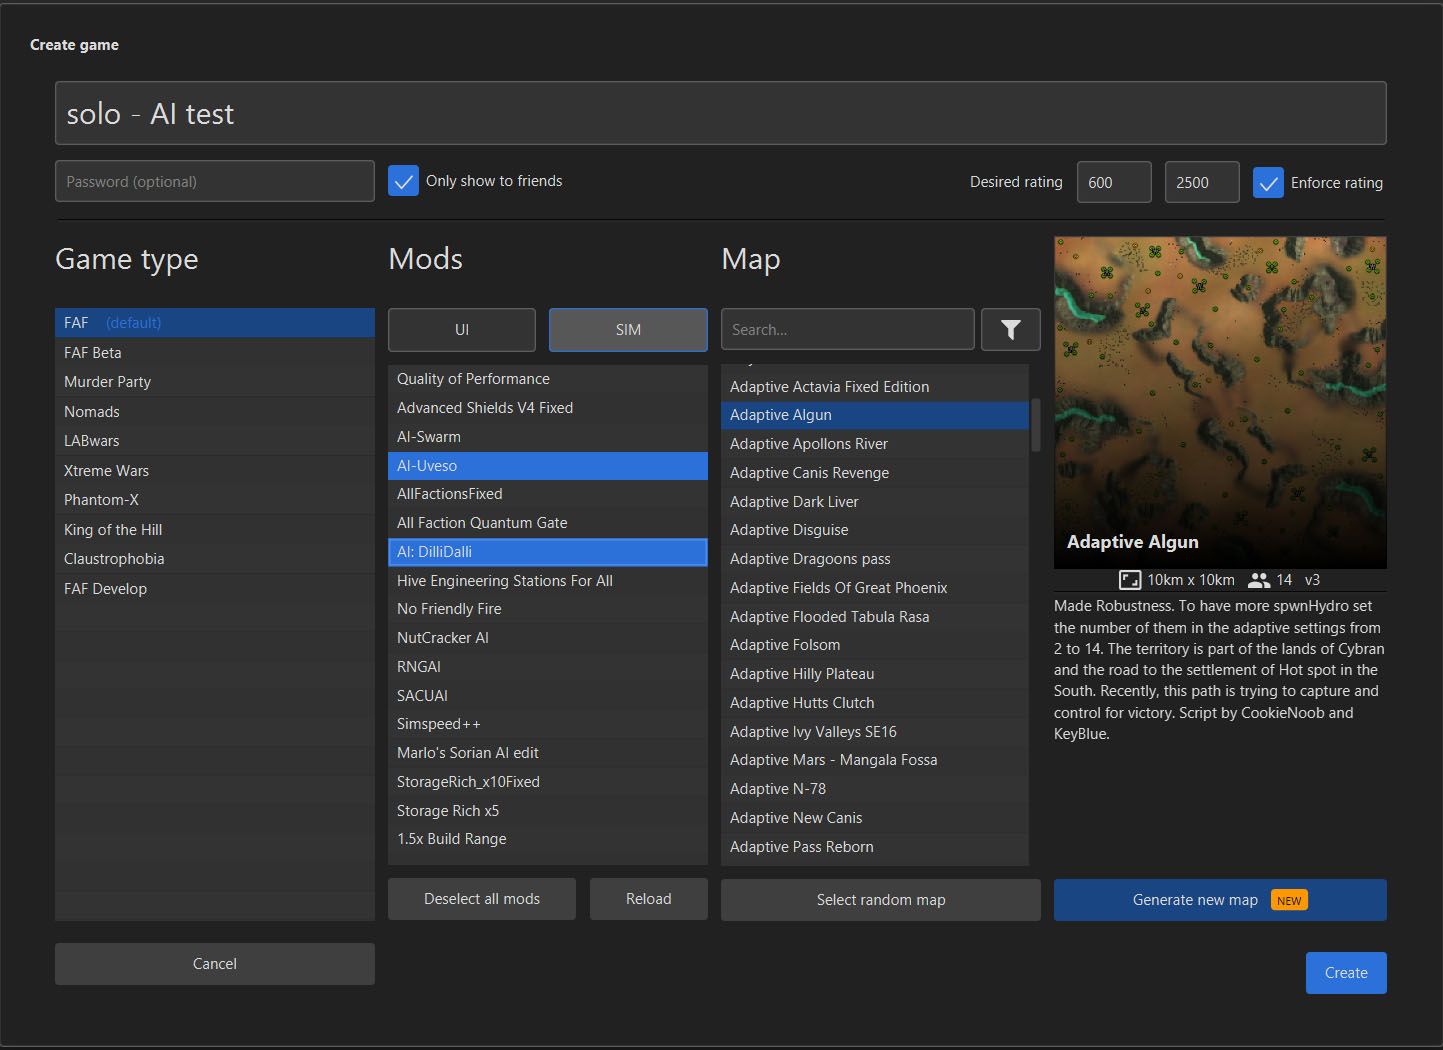The height and width of the screenshot is (1050, 1443).
Task: Cancel game creation
Action: point(215,964)
